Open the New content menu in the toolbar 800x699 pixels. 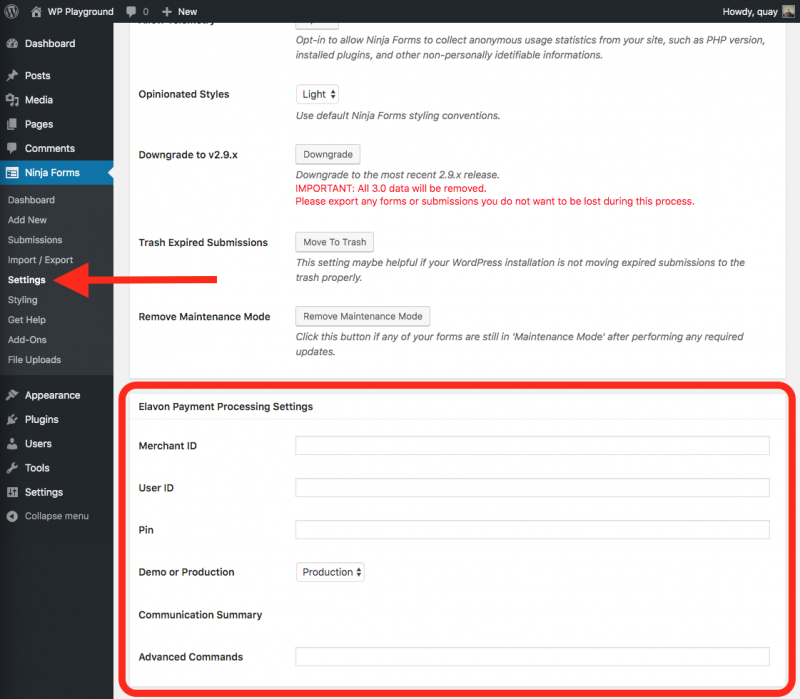[x=178, y=11]
